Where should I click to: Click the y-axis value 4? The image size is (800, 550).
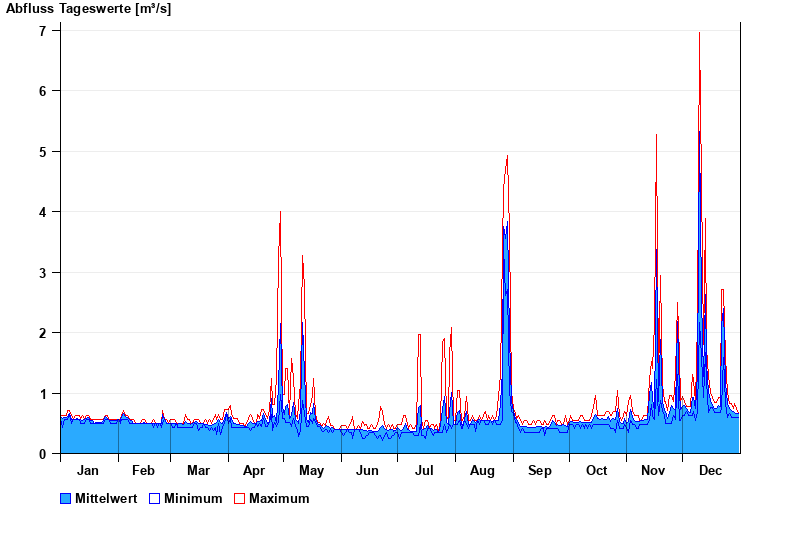(x=43, y=212)
